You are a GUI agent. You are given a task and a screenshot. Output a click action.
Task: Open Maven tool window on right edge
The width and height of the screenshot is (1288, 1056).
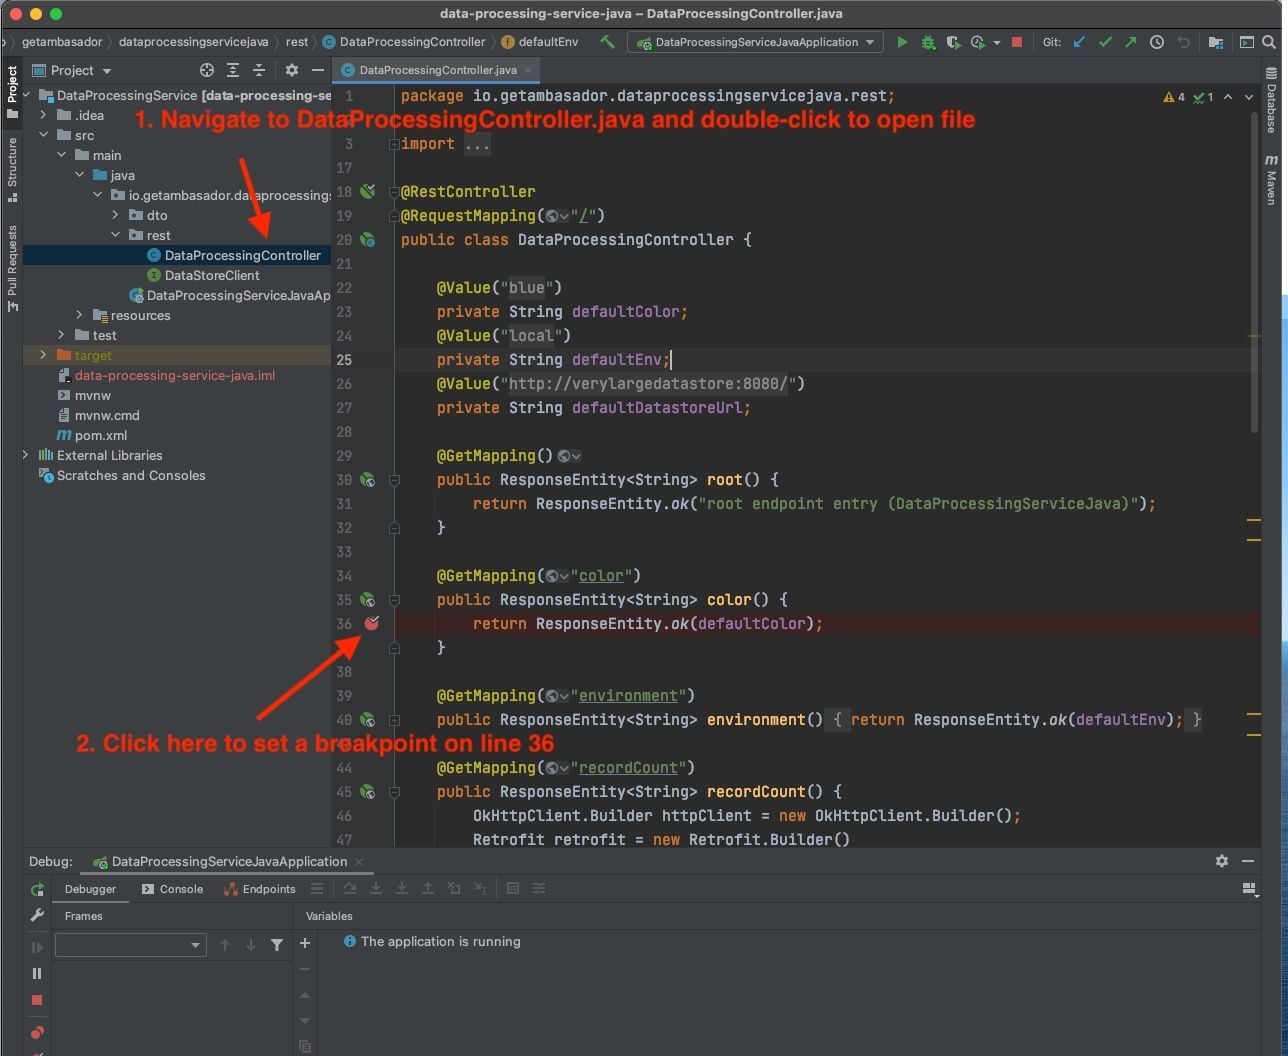point(1271,180)
